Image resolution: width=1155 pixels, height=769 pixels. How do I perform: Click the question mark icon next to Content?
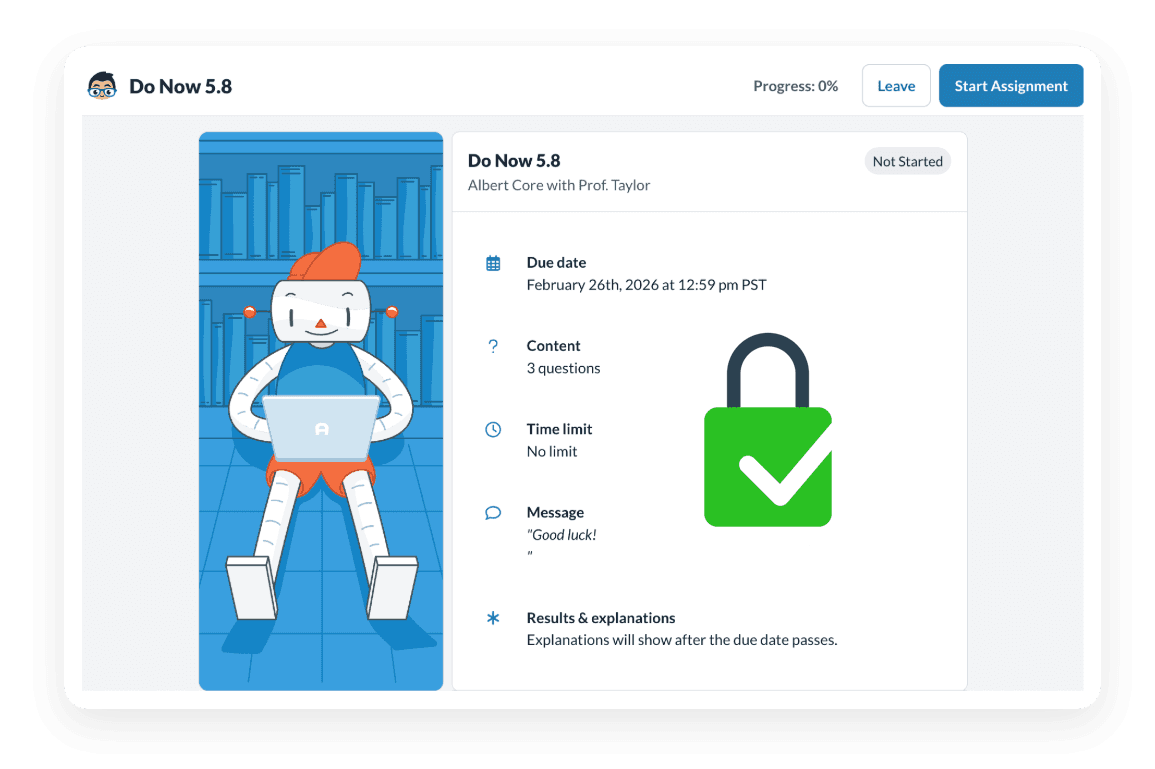click(492, 346)
